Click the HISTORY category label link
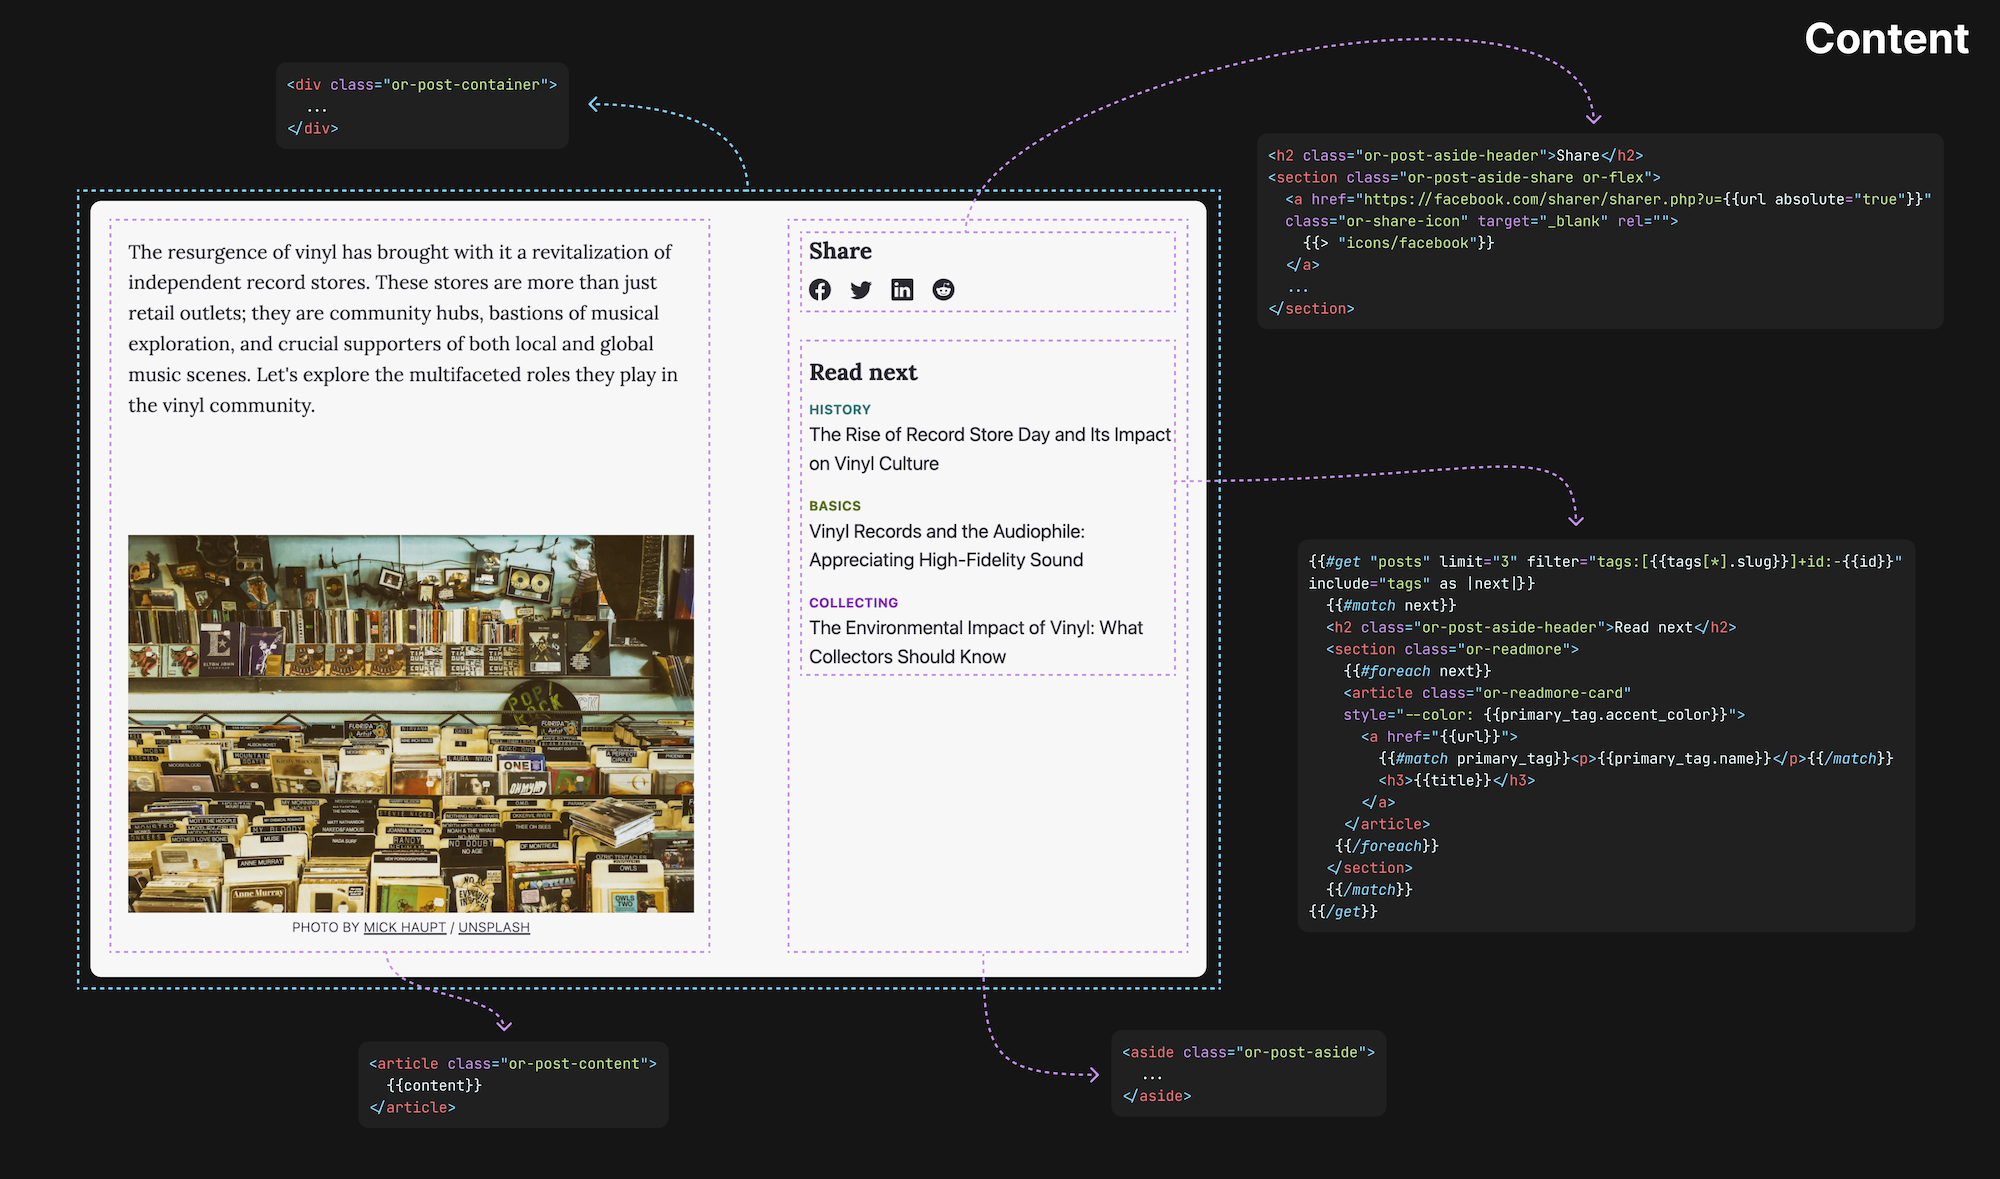2000x1179 pixels. 838,408
